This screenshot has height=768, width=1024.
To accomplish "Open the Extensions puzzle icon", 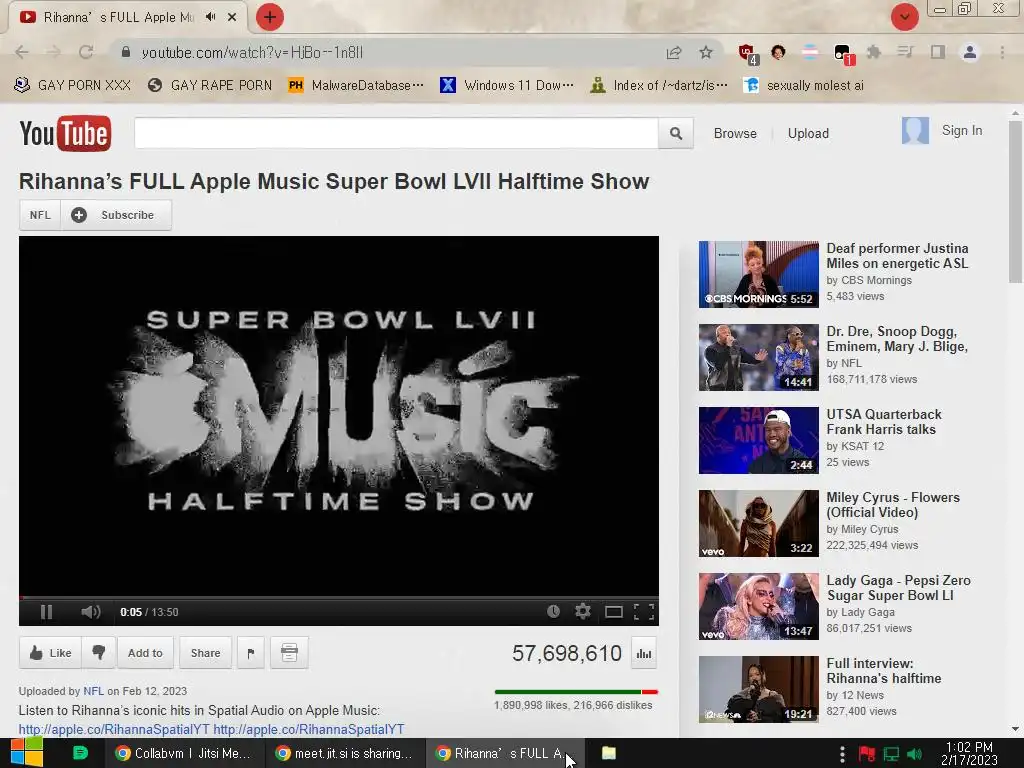I will click(873, 52).
